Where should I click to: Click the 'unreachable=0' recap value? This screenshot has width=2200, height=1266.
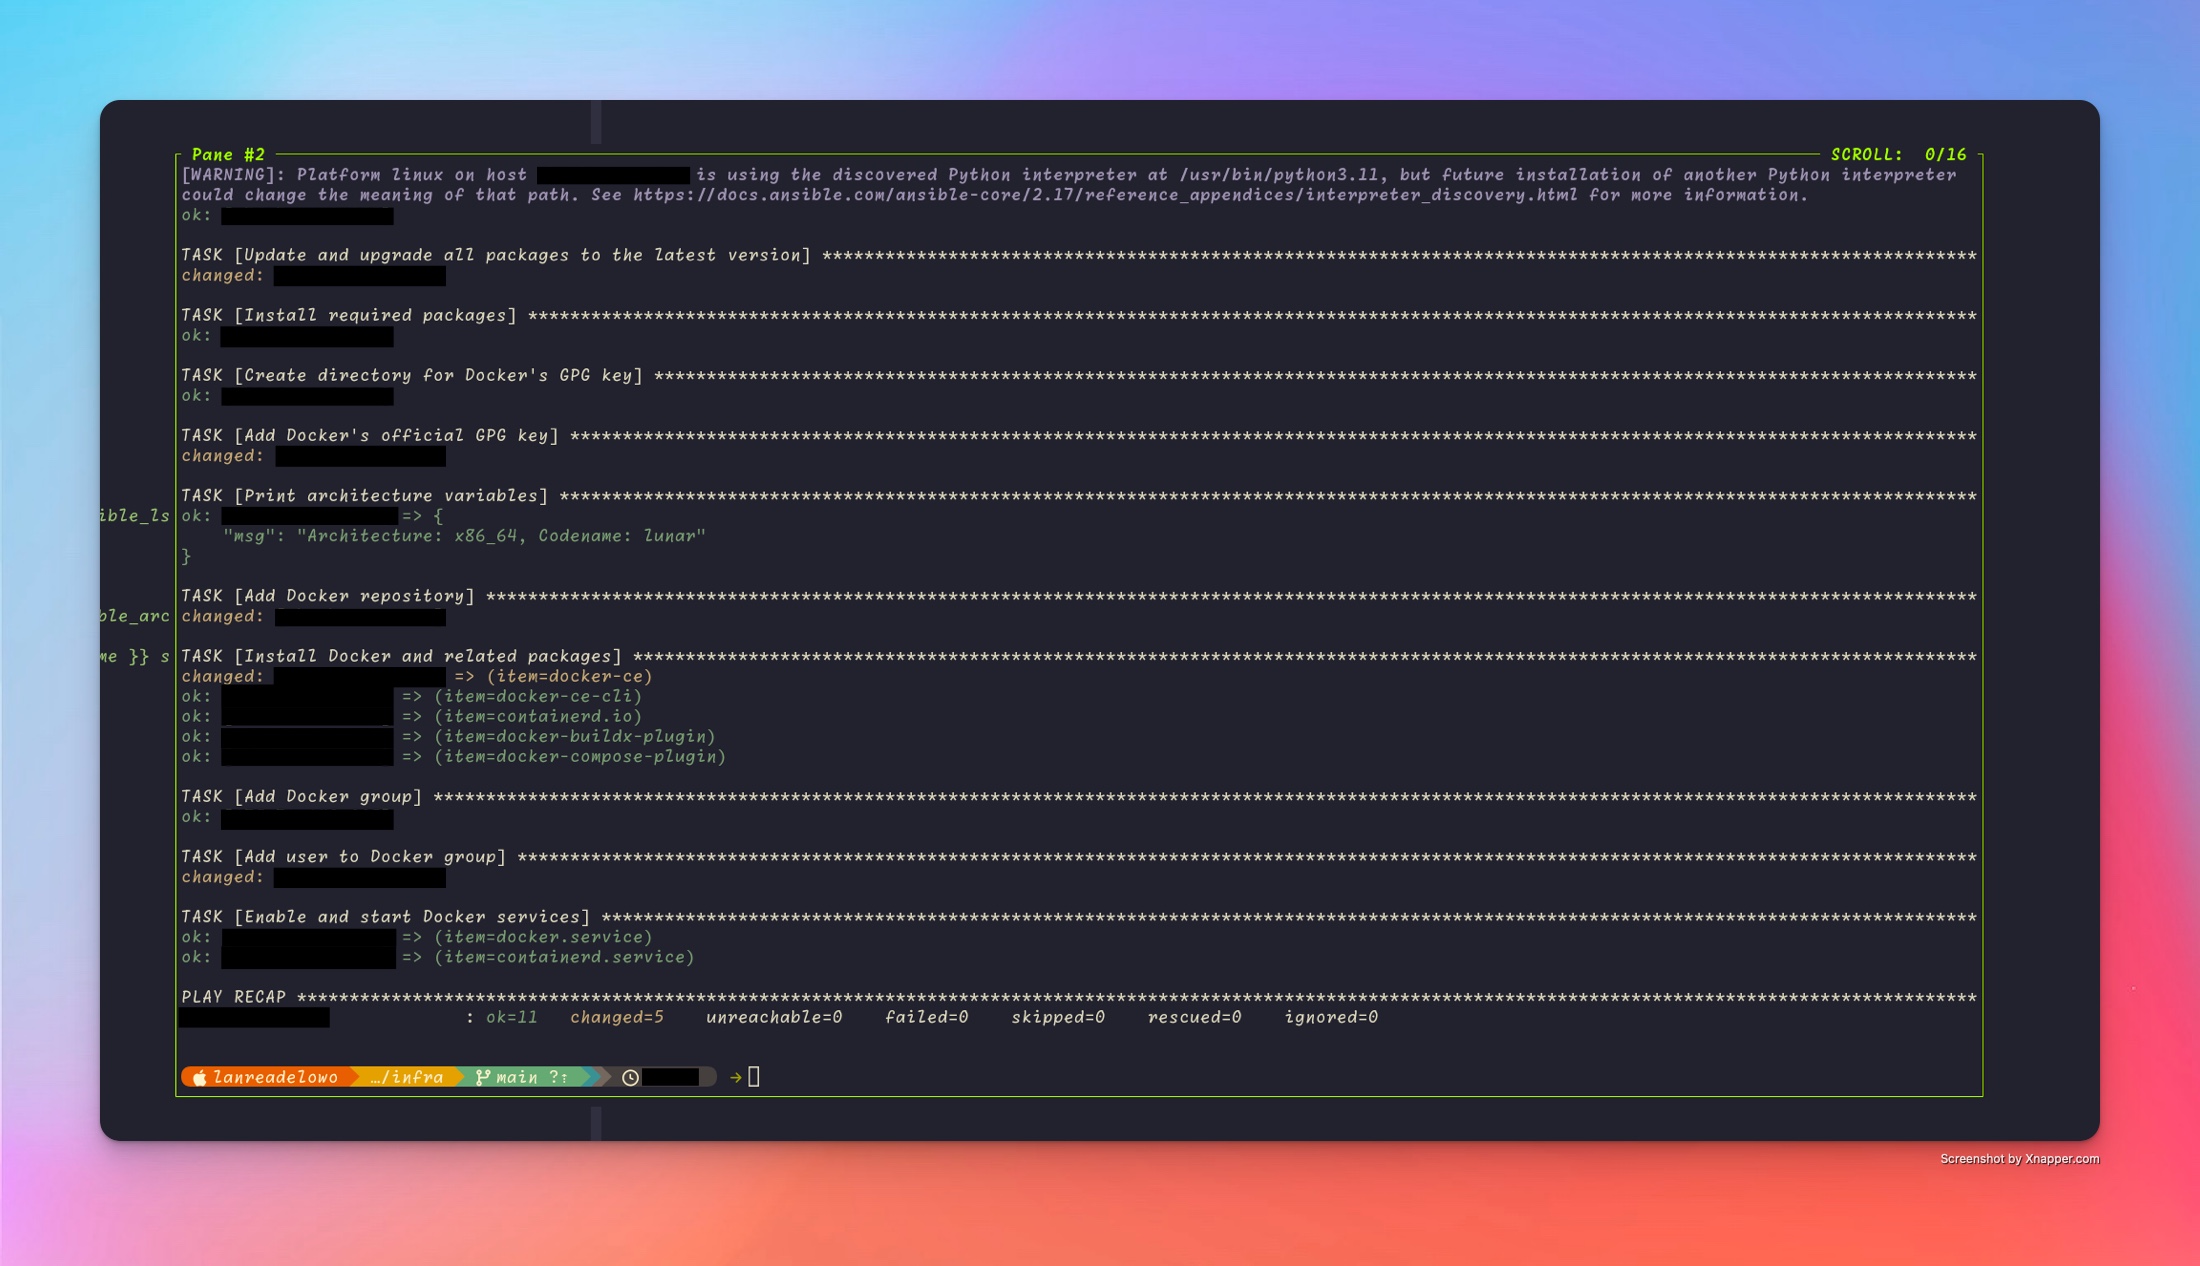click(774, 1017)
